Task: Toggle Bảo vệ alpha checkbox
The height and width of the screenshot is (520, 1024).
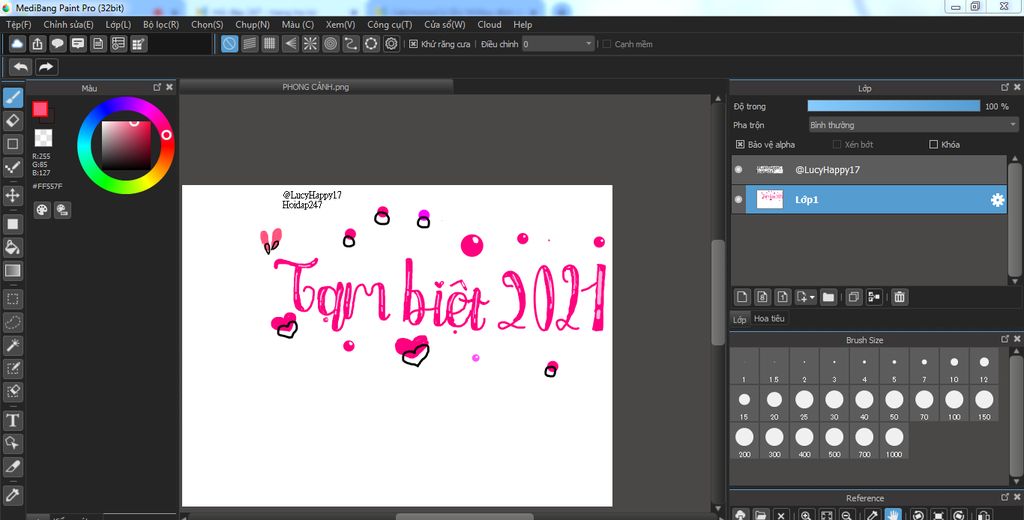Action: coord(740,144)
